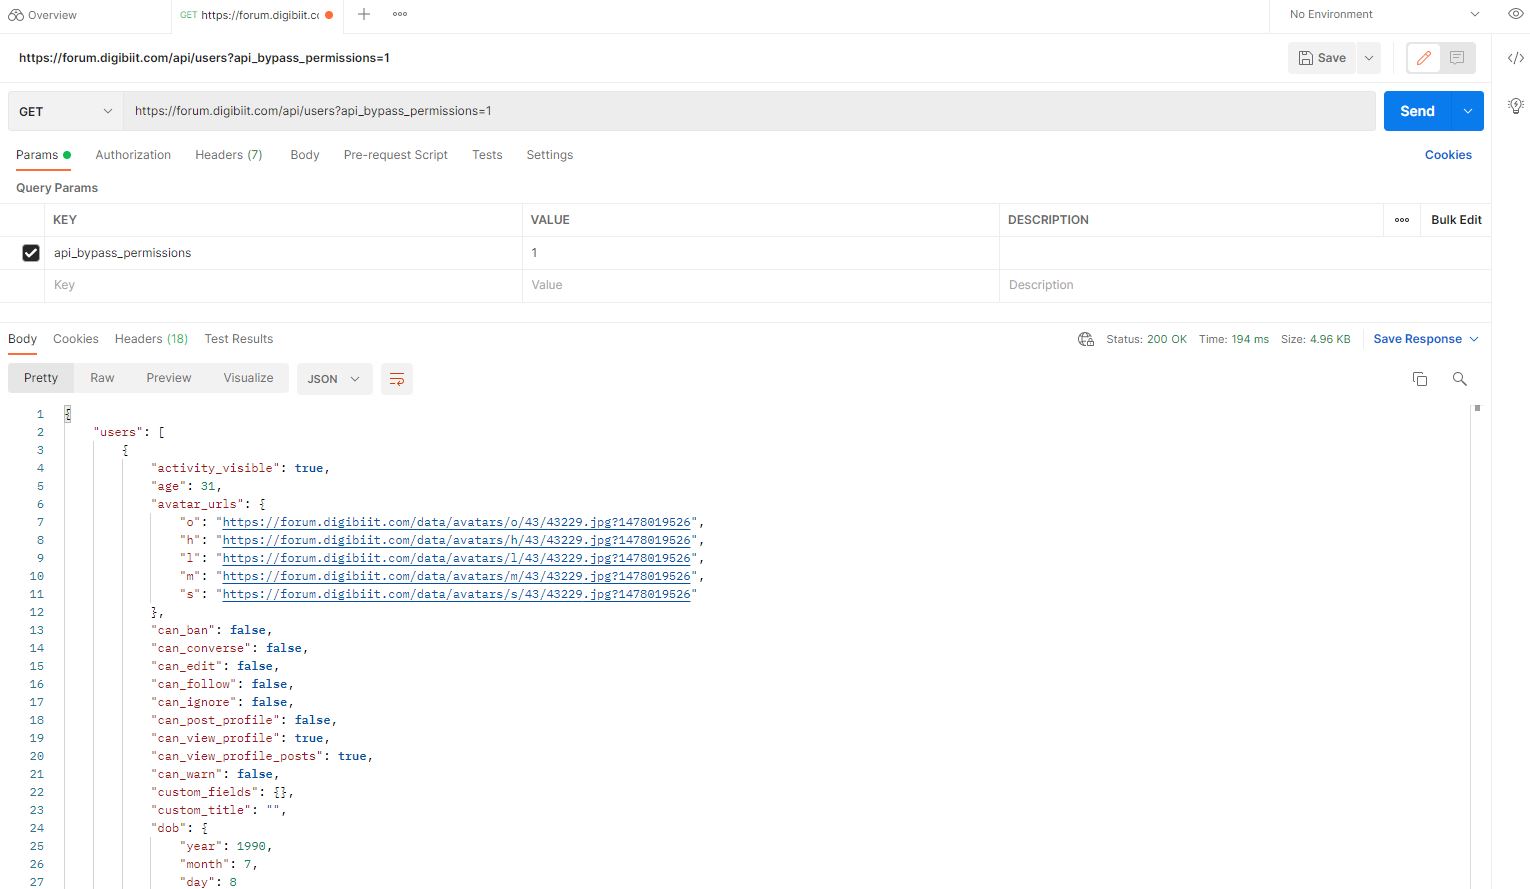This screenshot has width=1530, height=889.
Task: Click the Time 194 ms text
Action: (1234, 339)
